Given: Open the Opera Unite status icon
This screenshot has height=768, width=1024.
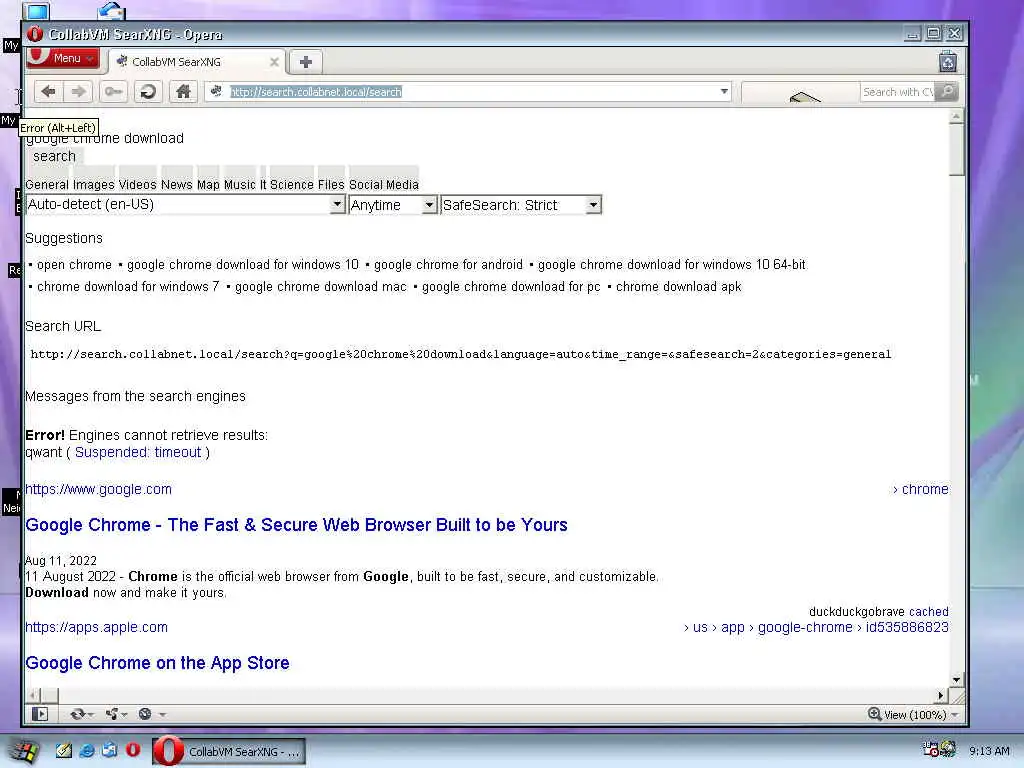Looking at the screenshot, I should pos(116,714).
